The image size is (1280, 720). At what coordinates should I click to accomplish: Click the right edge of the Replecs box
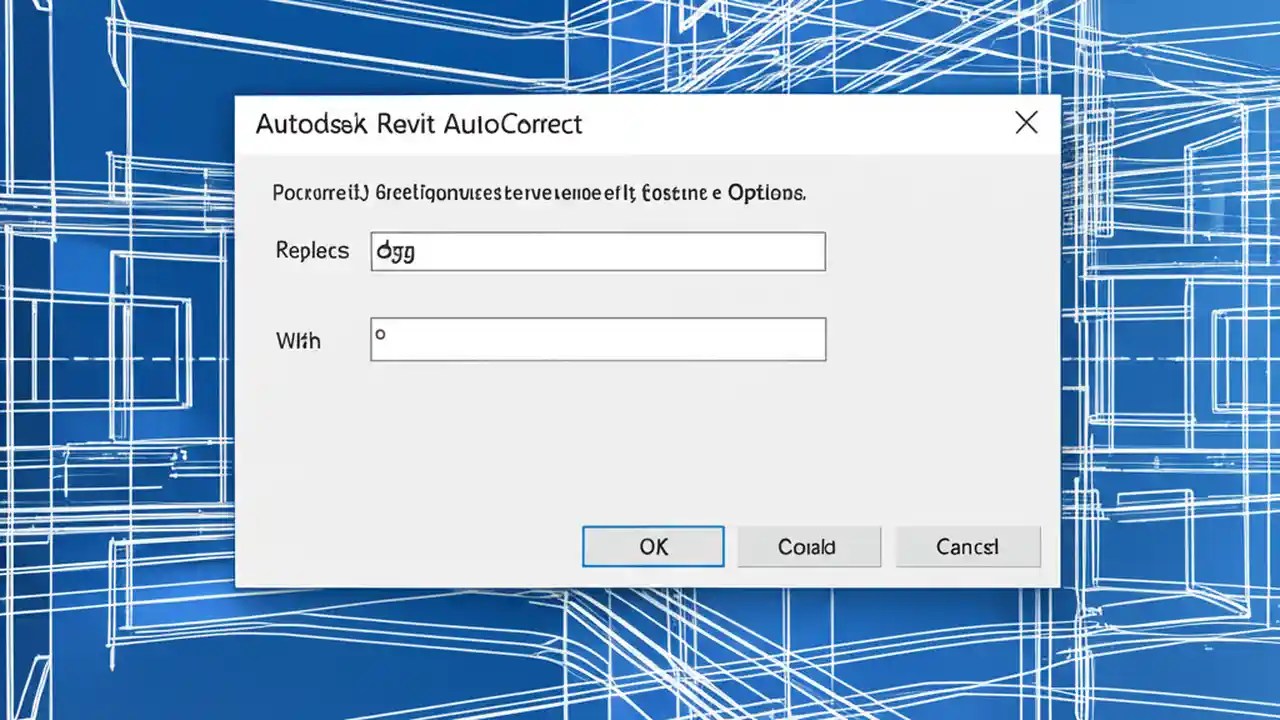[823, 251]
